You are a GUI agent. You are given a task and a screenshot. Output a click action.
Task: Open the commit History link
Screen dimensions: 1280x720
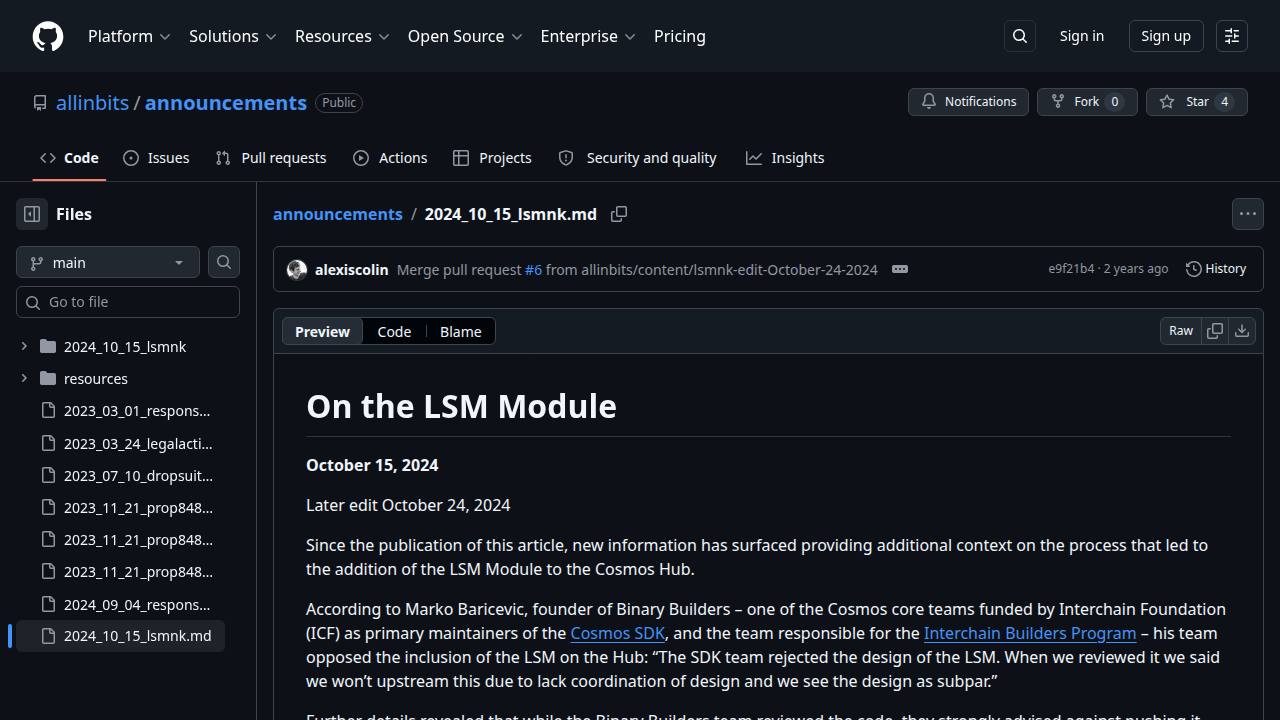1216,269
